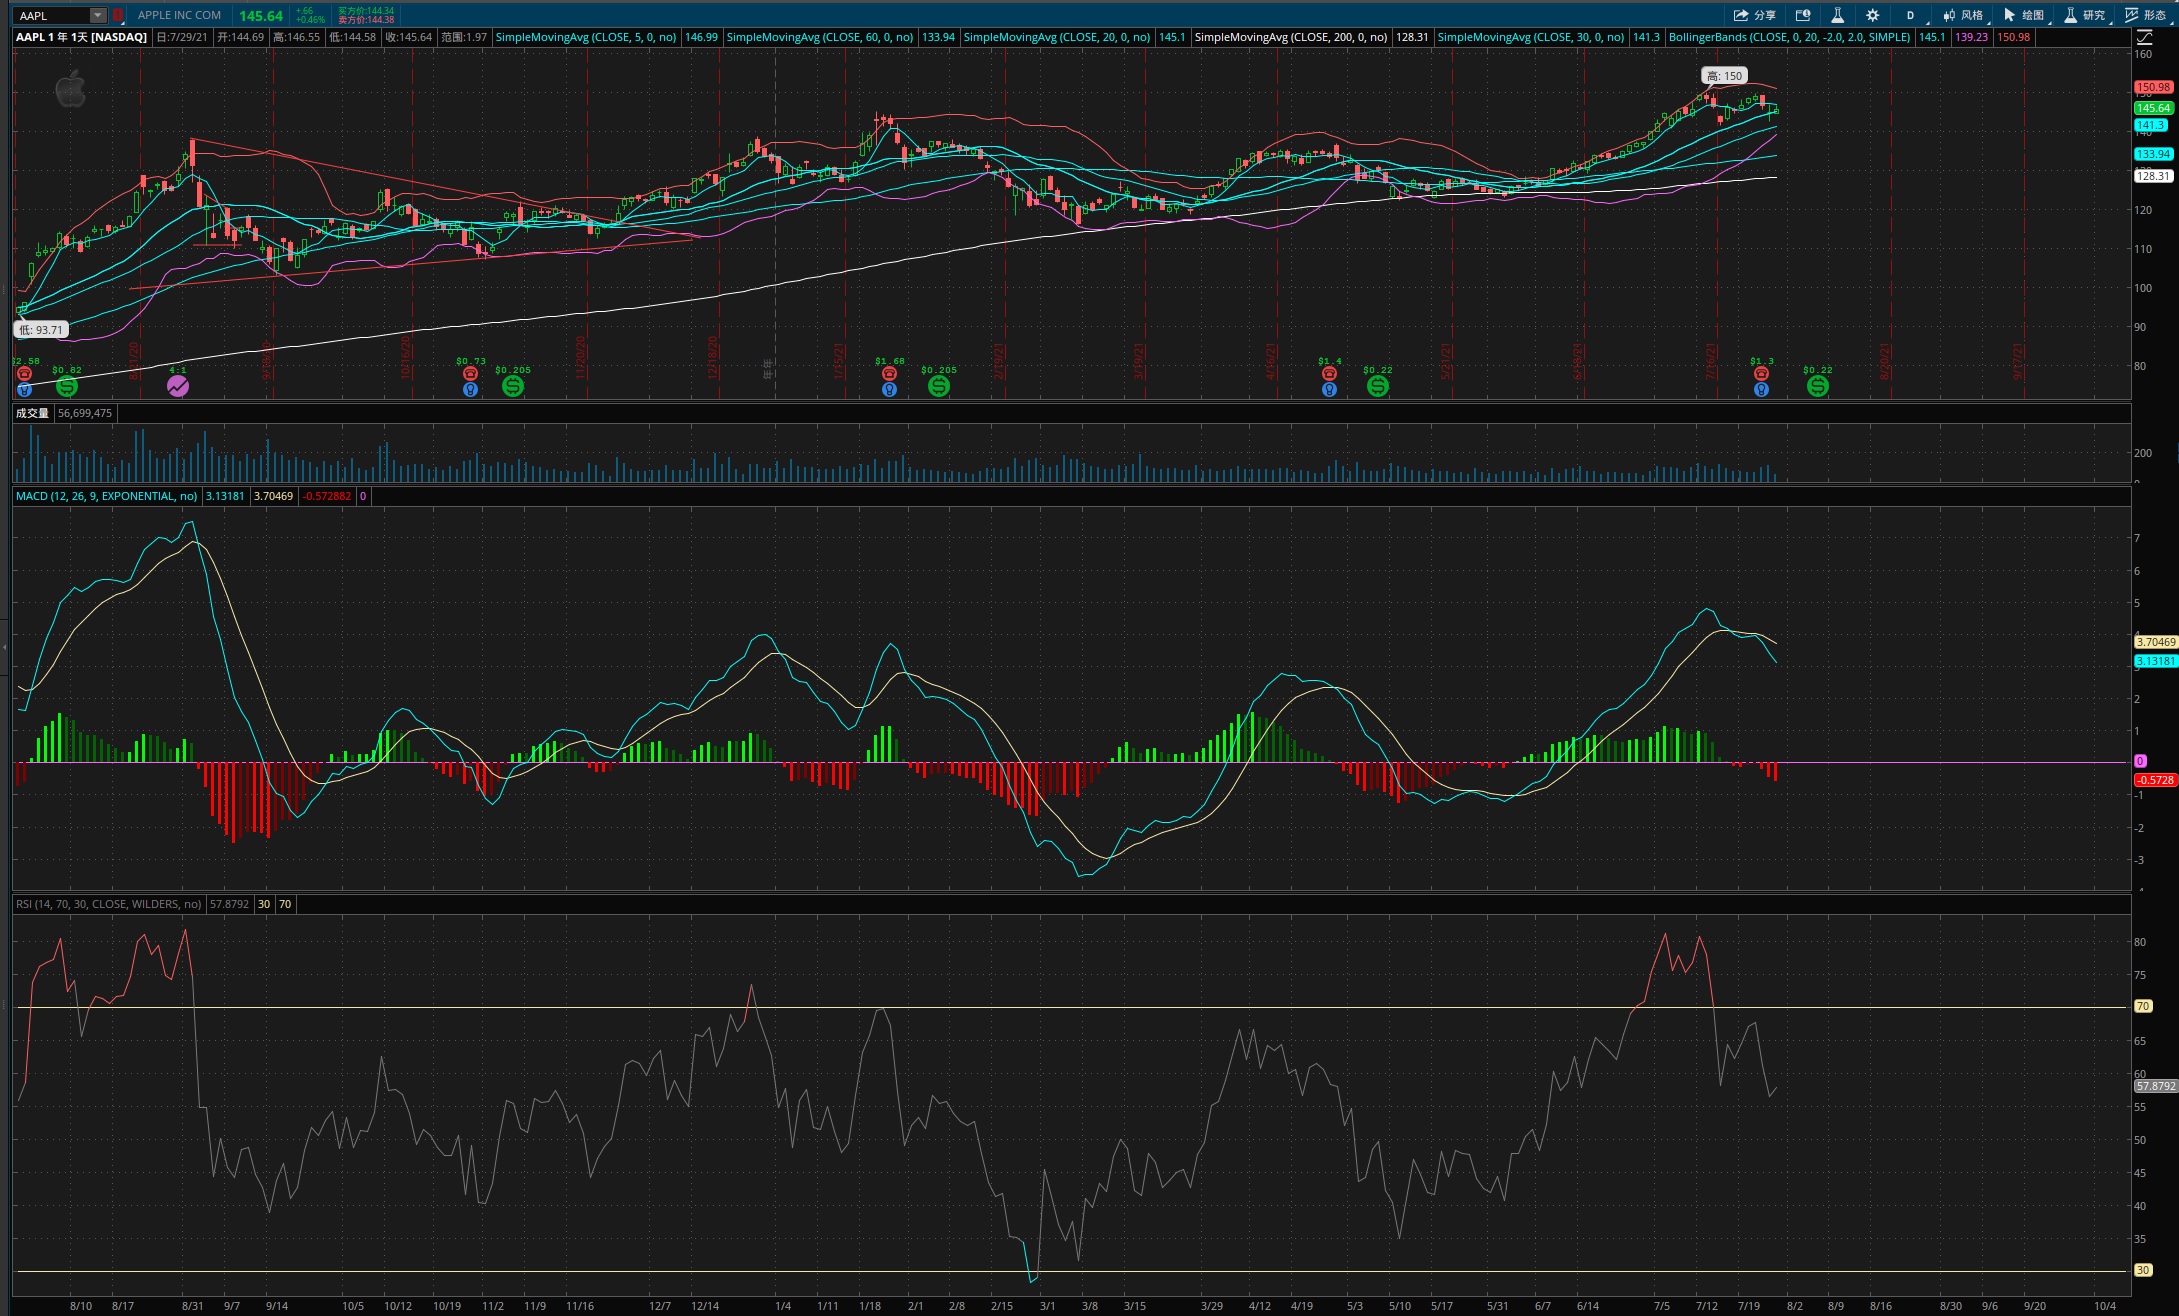Viewport: 2179px width, 1316px height.
Task: Click the SimpleMovingAvg (CLOSE, 60, 0, no) label
Action: pos(819,37)
